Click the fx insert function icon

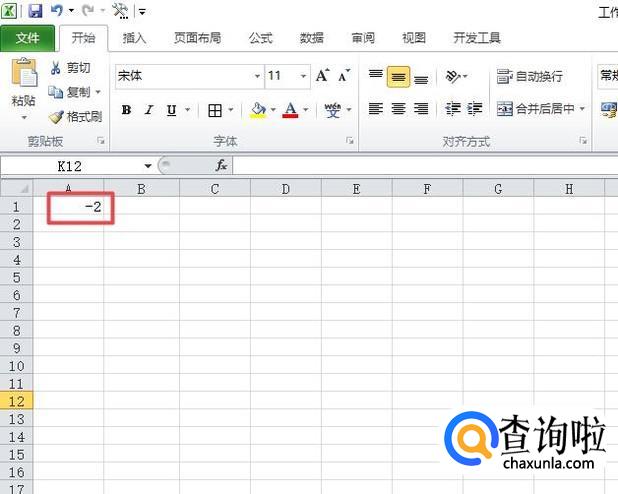[x=222, y=166]
